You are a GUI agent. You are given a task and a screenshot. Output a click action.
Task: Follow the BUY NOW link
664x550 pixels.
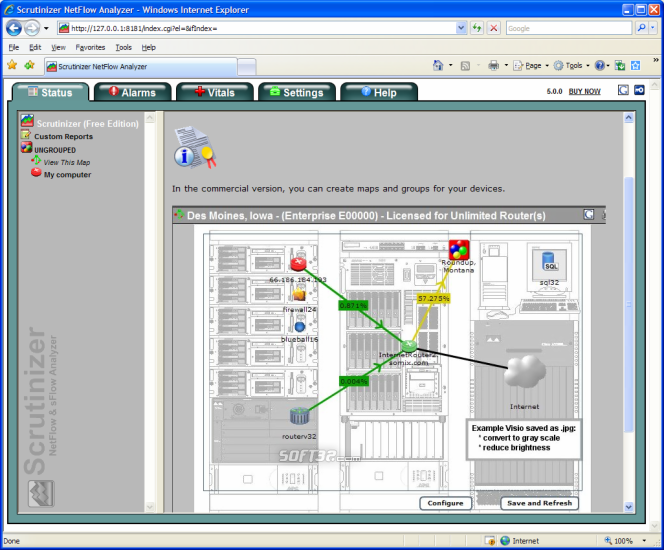[x=584, y=91]
